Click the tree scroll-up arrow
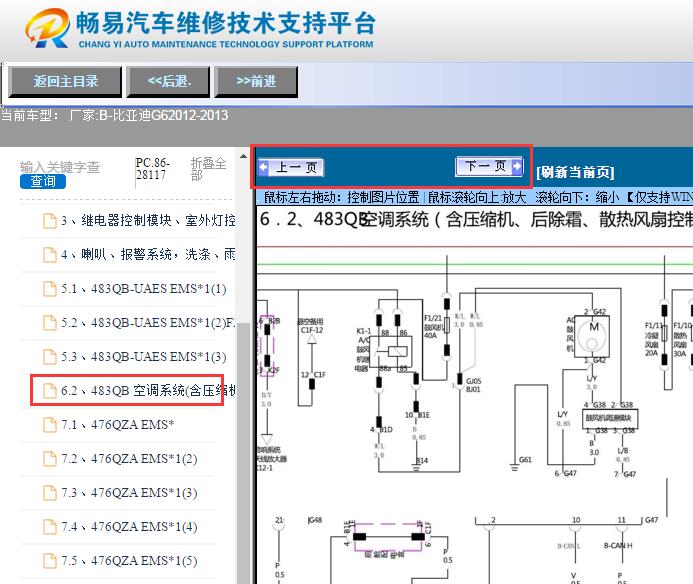This screenshot has height=584, width=693. tap(244, 156)
